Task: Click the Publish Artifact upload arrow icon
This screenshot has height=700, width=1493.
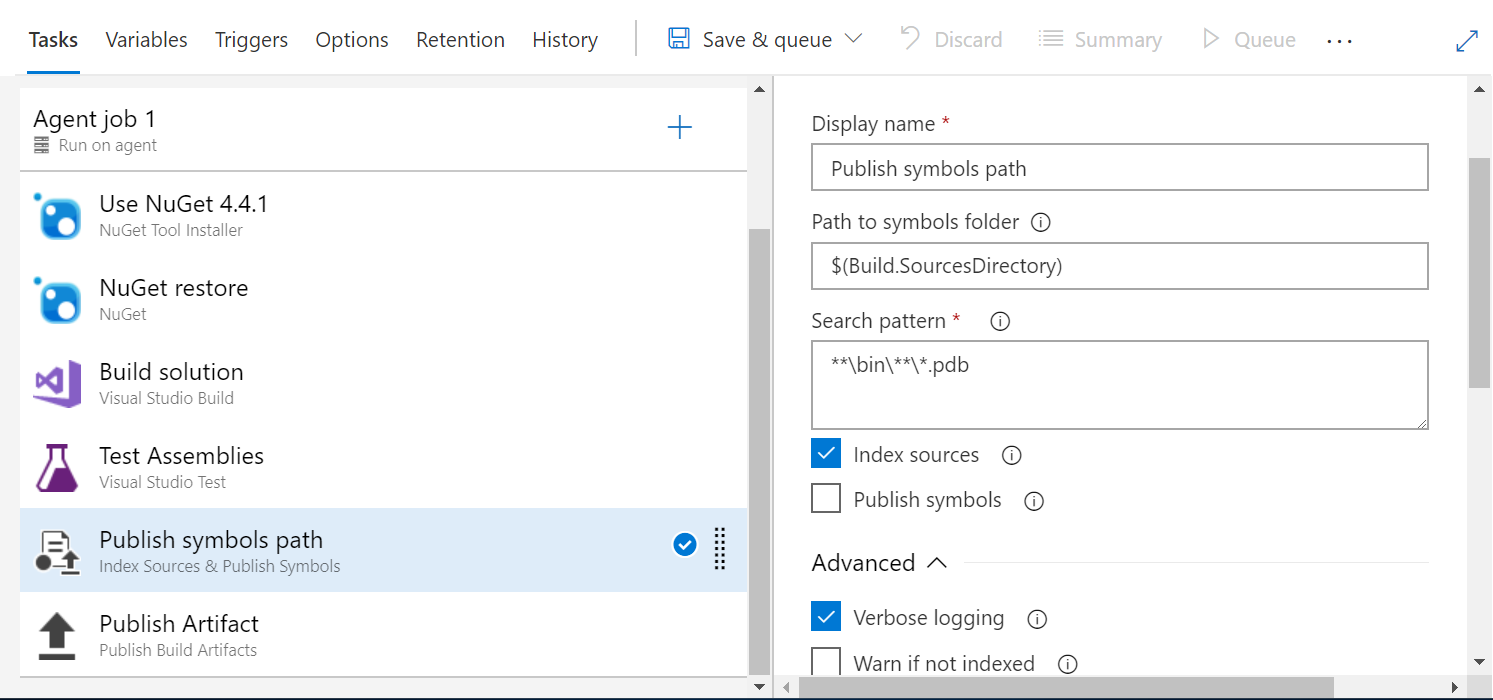Action: (57, 636)
